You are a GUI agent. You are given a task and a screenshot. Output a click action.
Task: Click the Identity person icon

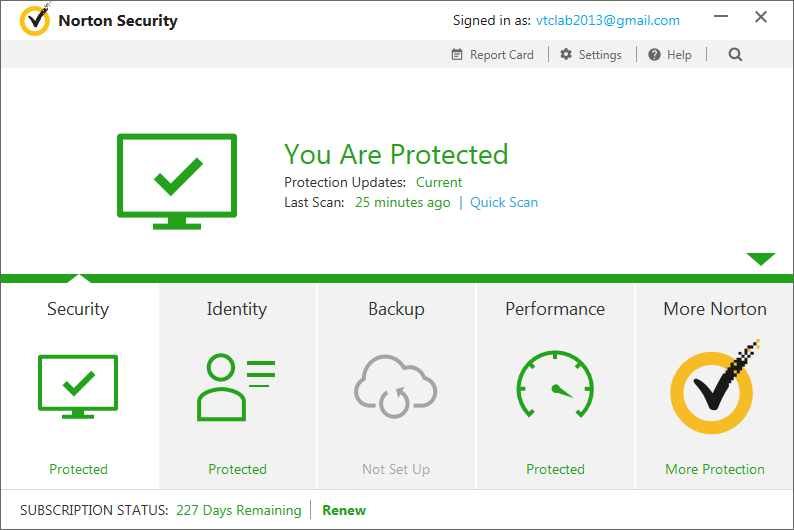click(236, 386)
